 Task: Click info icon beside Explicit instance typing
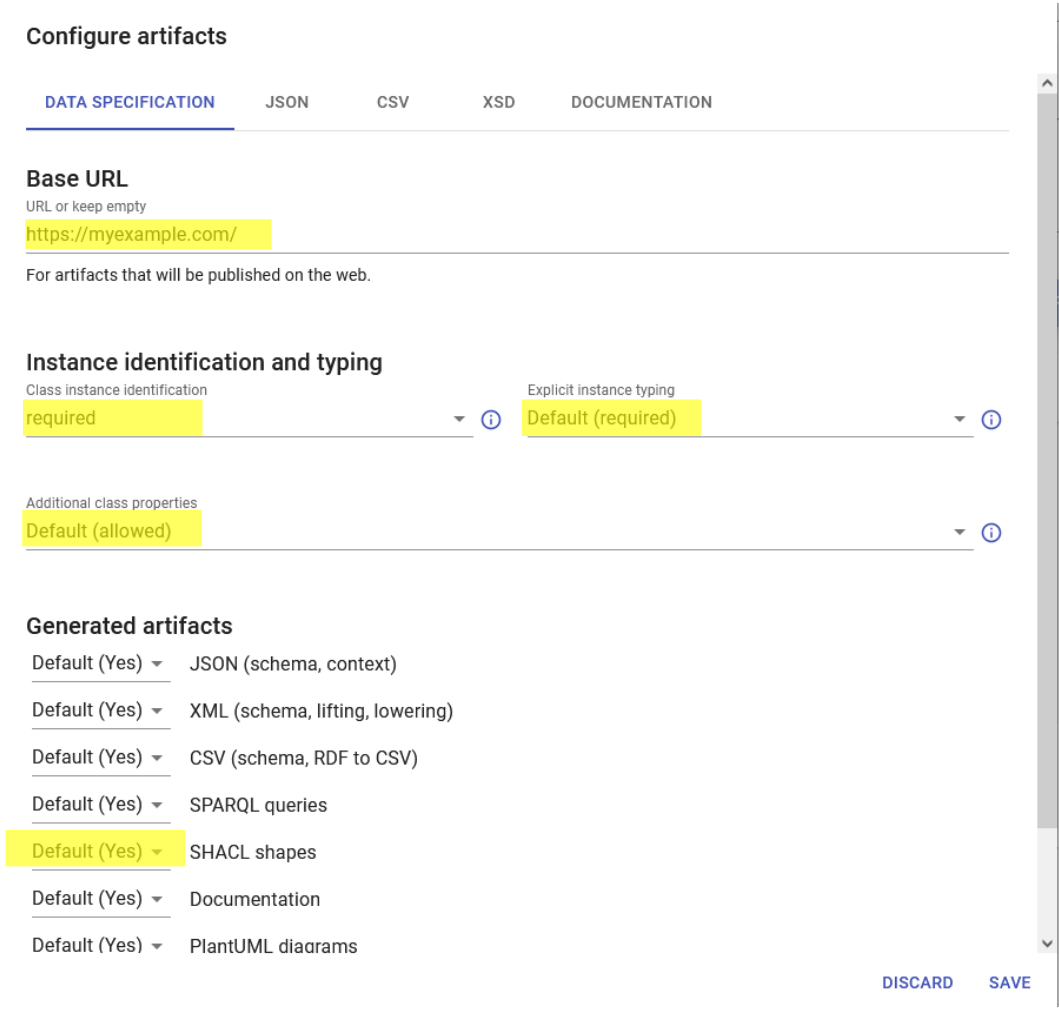(991, 420)
